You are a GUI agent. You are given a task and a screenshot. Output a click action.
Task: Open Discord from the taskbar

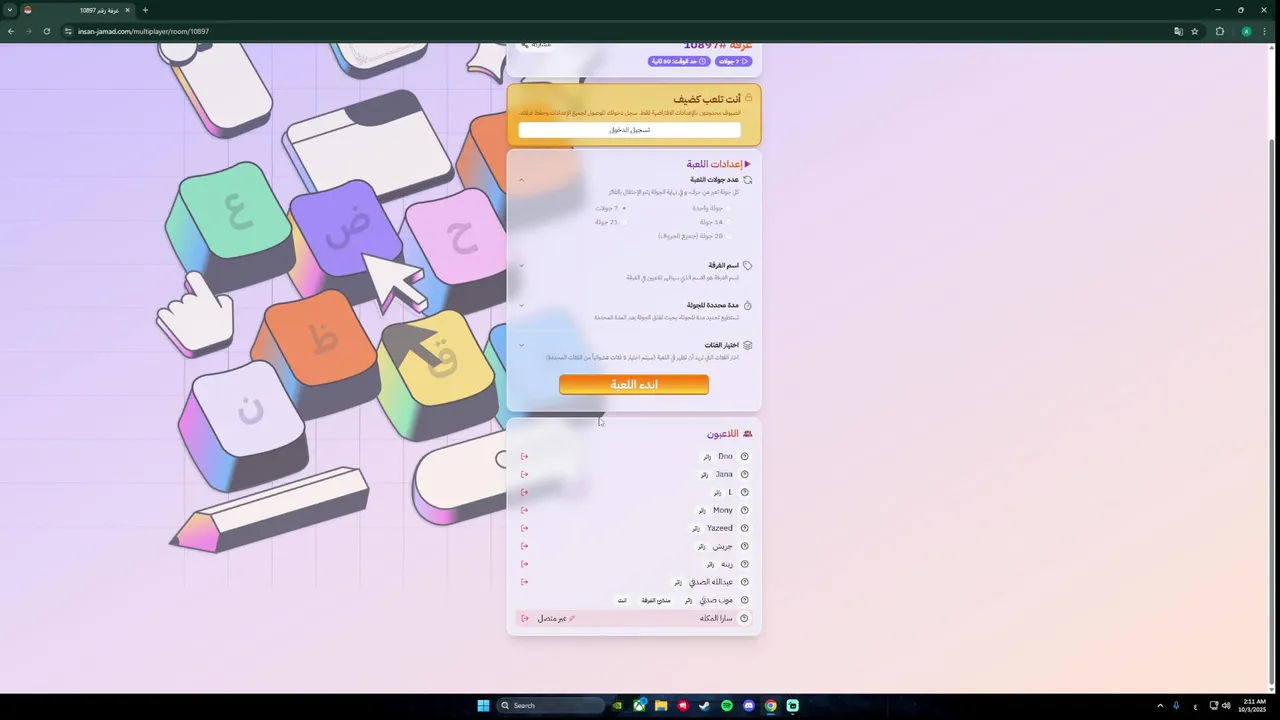pos(749,705)
